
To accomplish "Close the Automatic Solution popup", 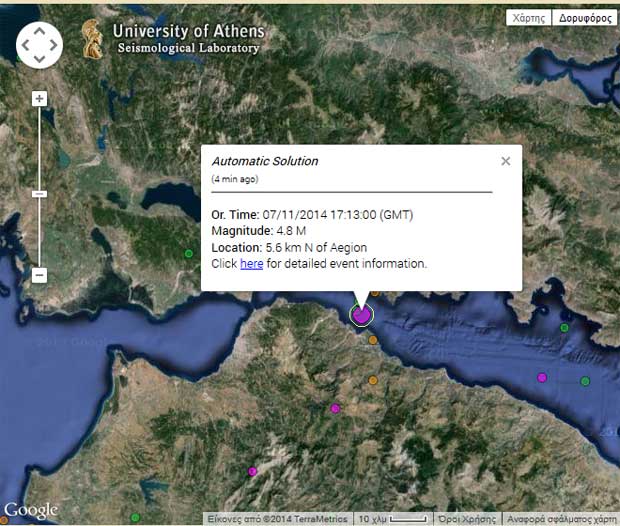I will point(506,161).
